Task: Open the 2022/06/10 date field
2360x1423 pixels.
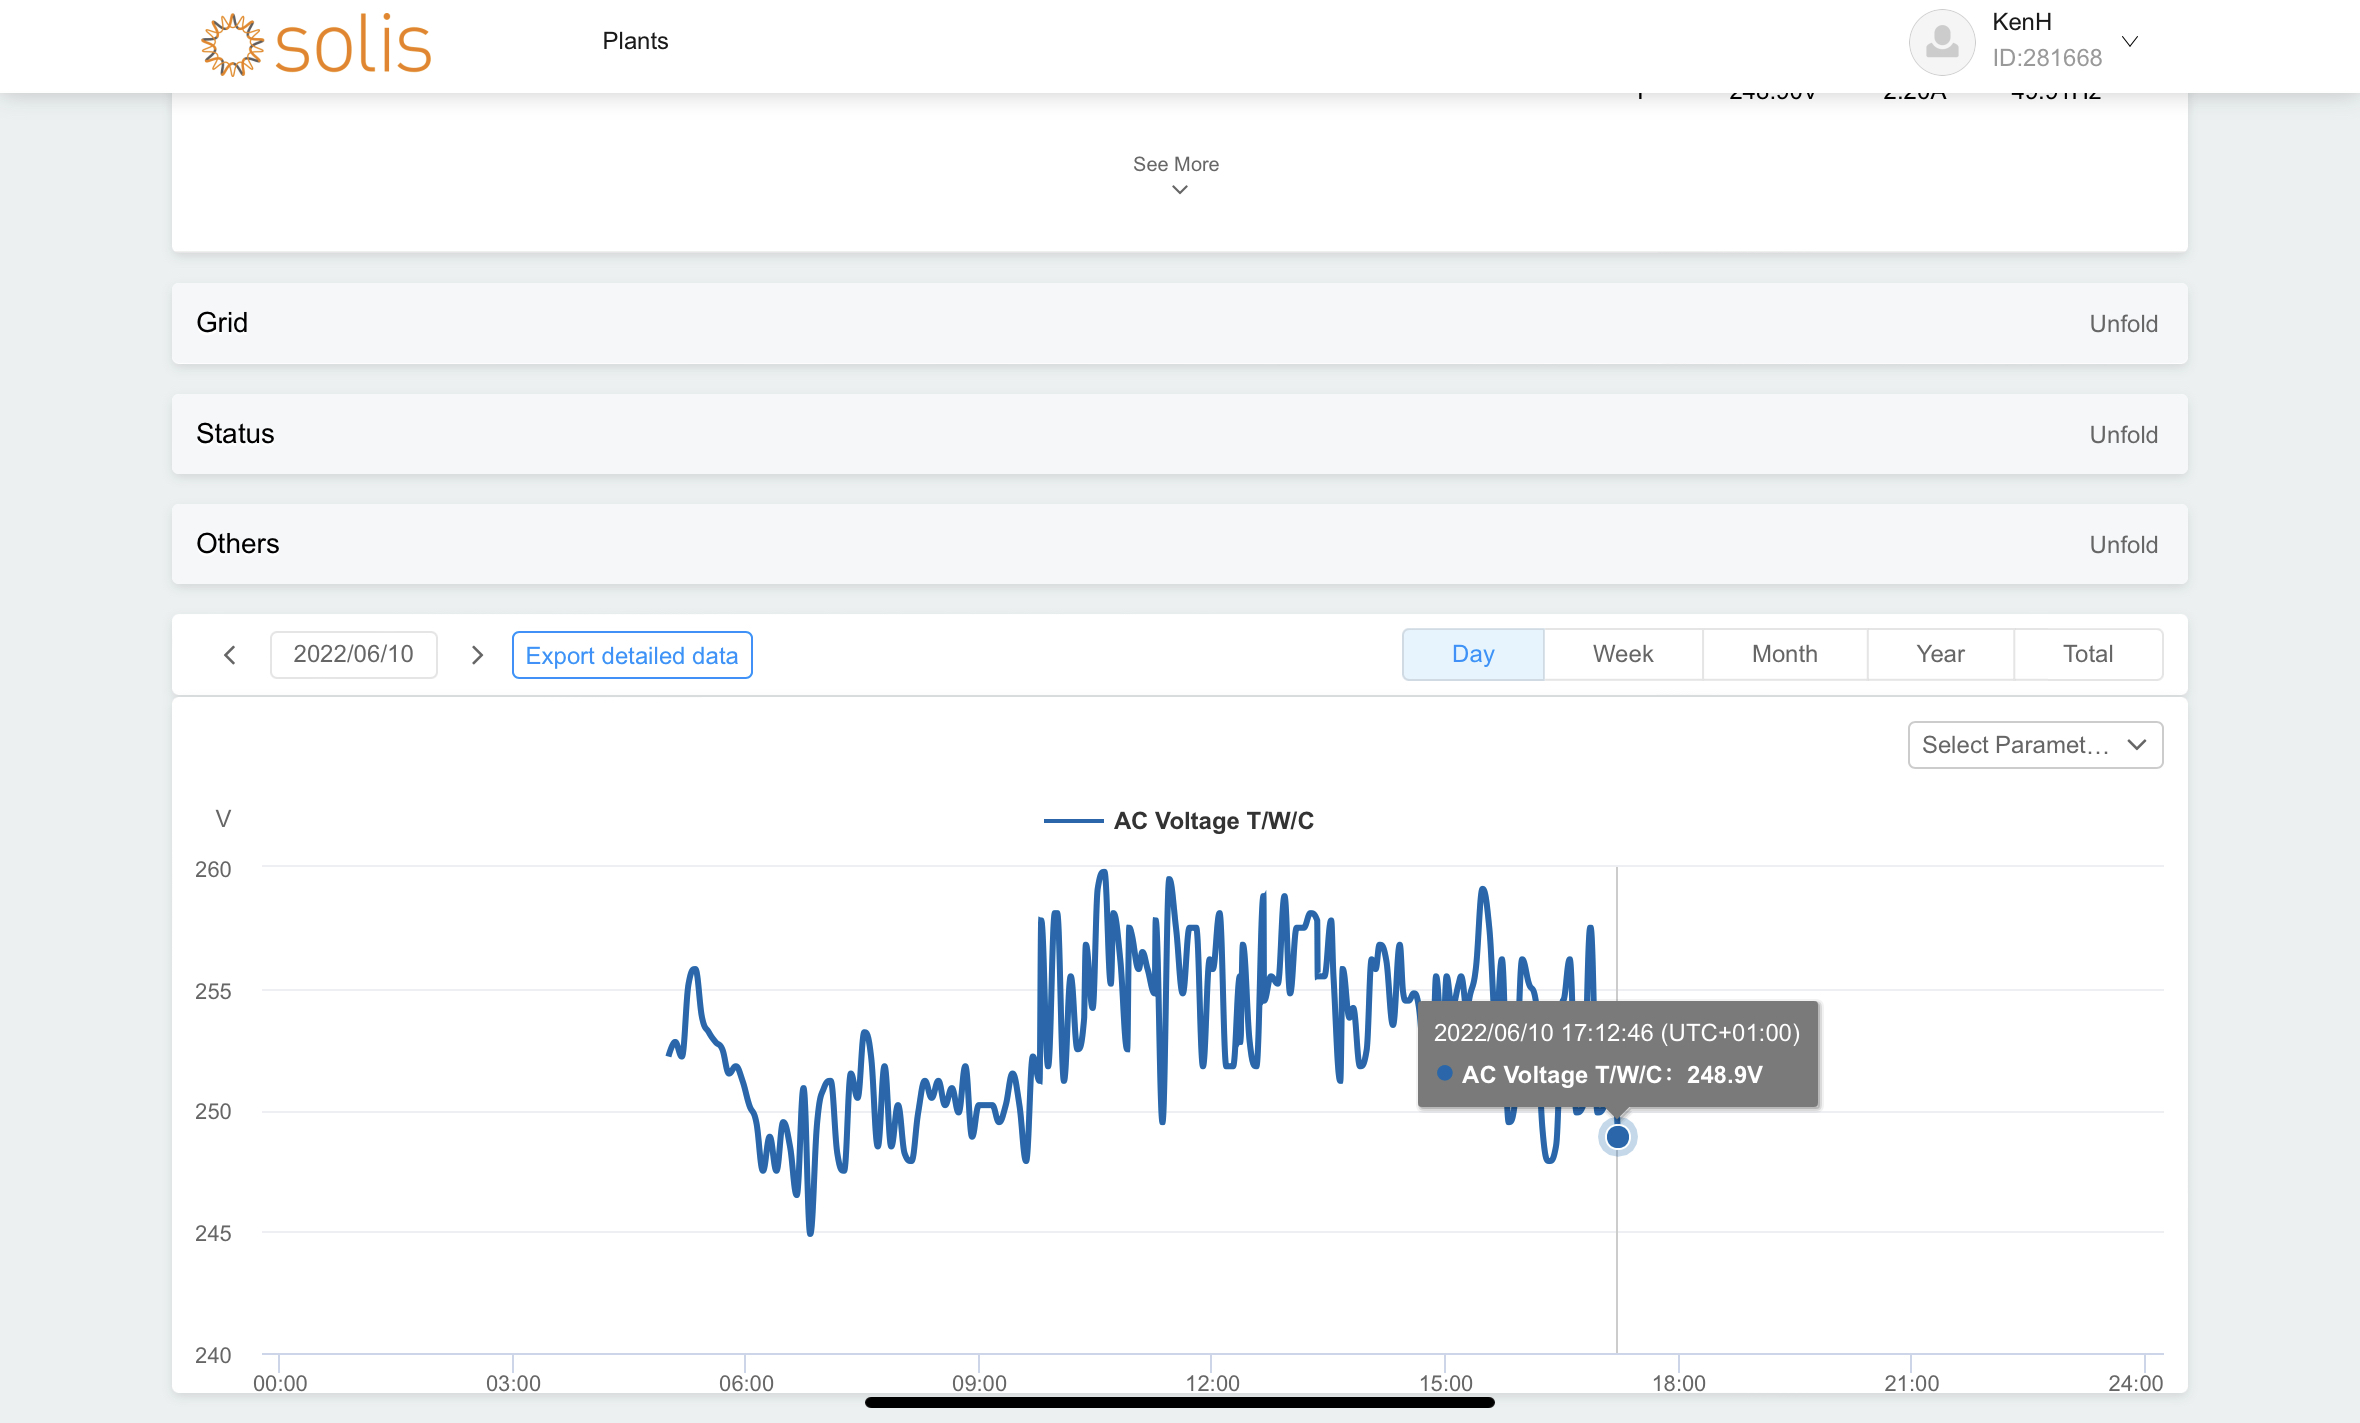Action: point(353,655)
